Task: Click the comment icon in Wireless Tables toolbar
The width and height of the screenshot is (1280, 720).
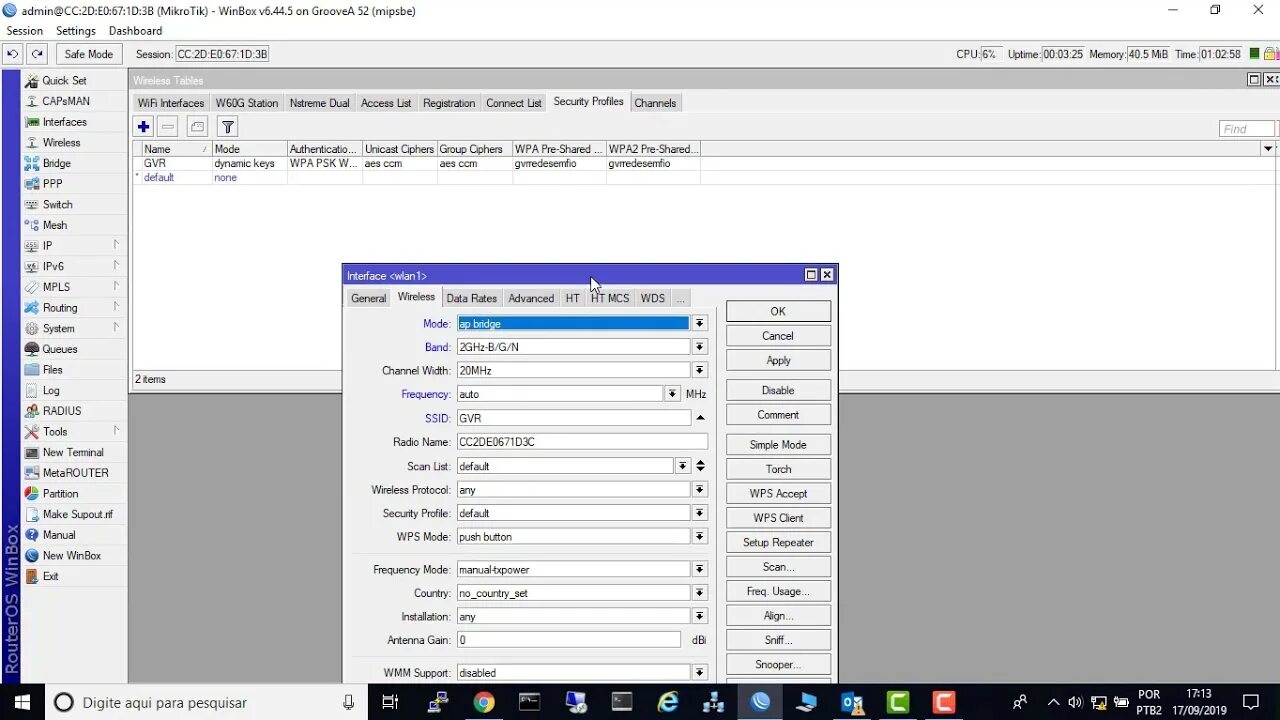Action: (198, 127)
